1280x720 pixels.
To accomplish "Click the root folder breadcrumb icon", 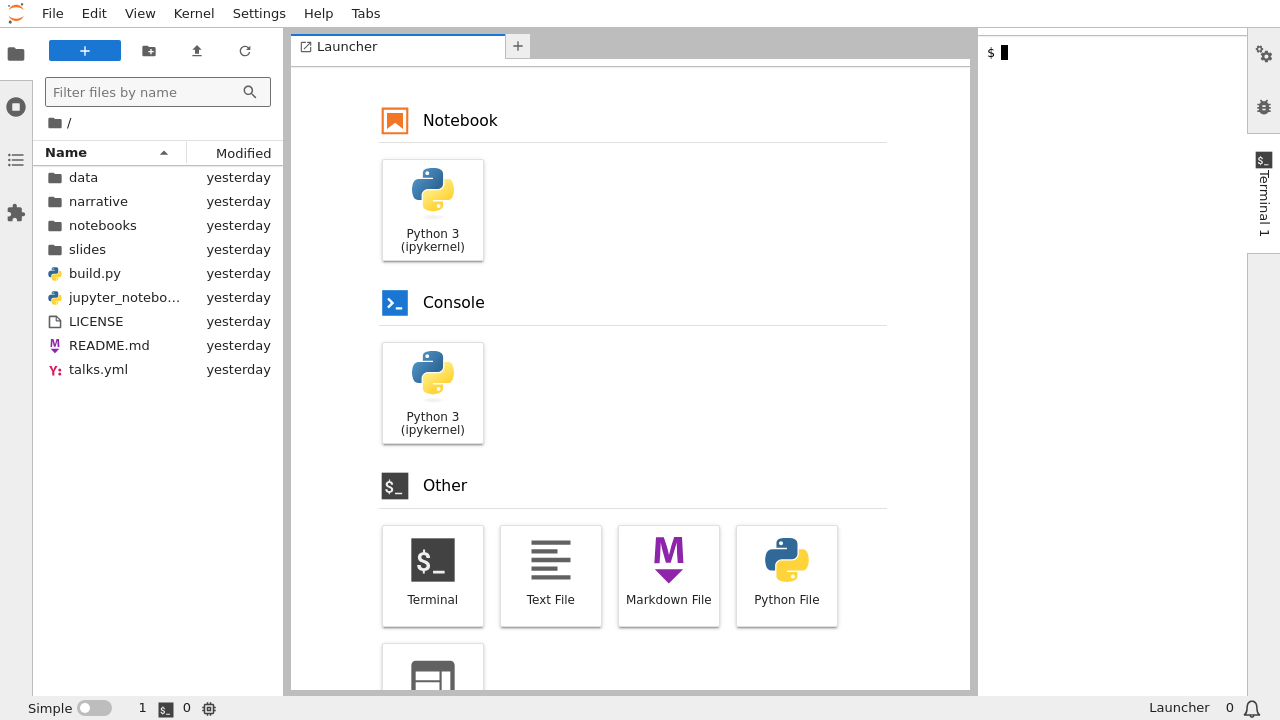I will click(55, 123).
